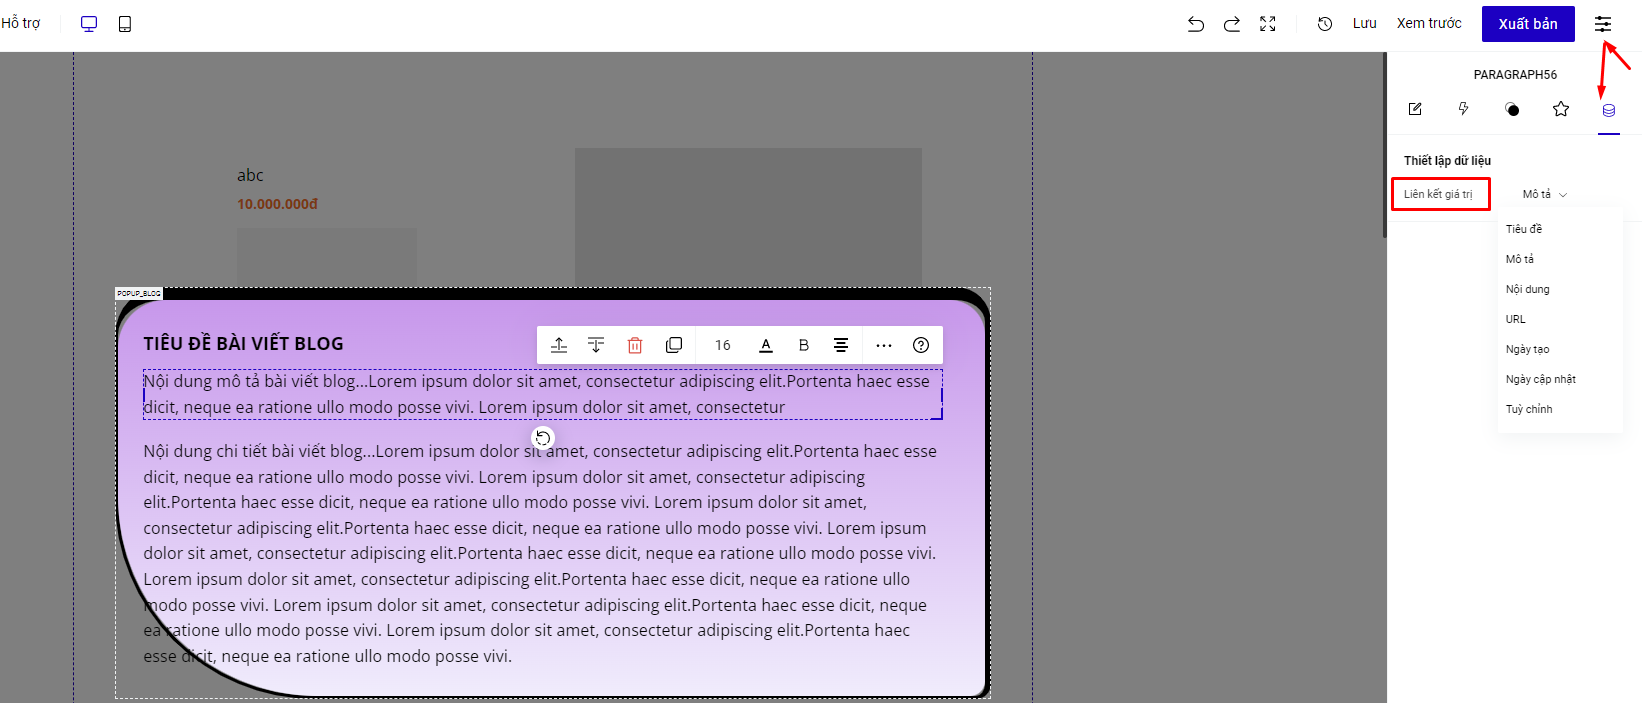Open version history clock icon
This screenshot has width=1642, height=703.
tap(1325, 24)
